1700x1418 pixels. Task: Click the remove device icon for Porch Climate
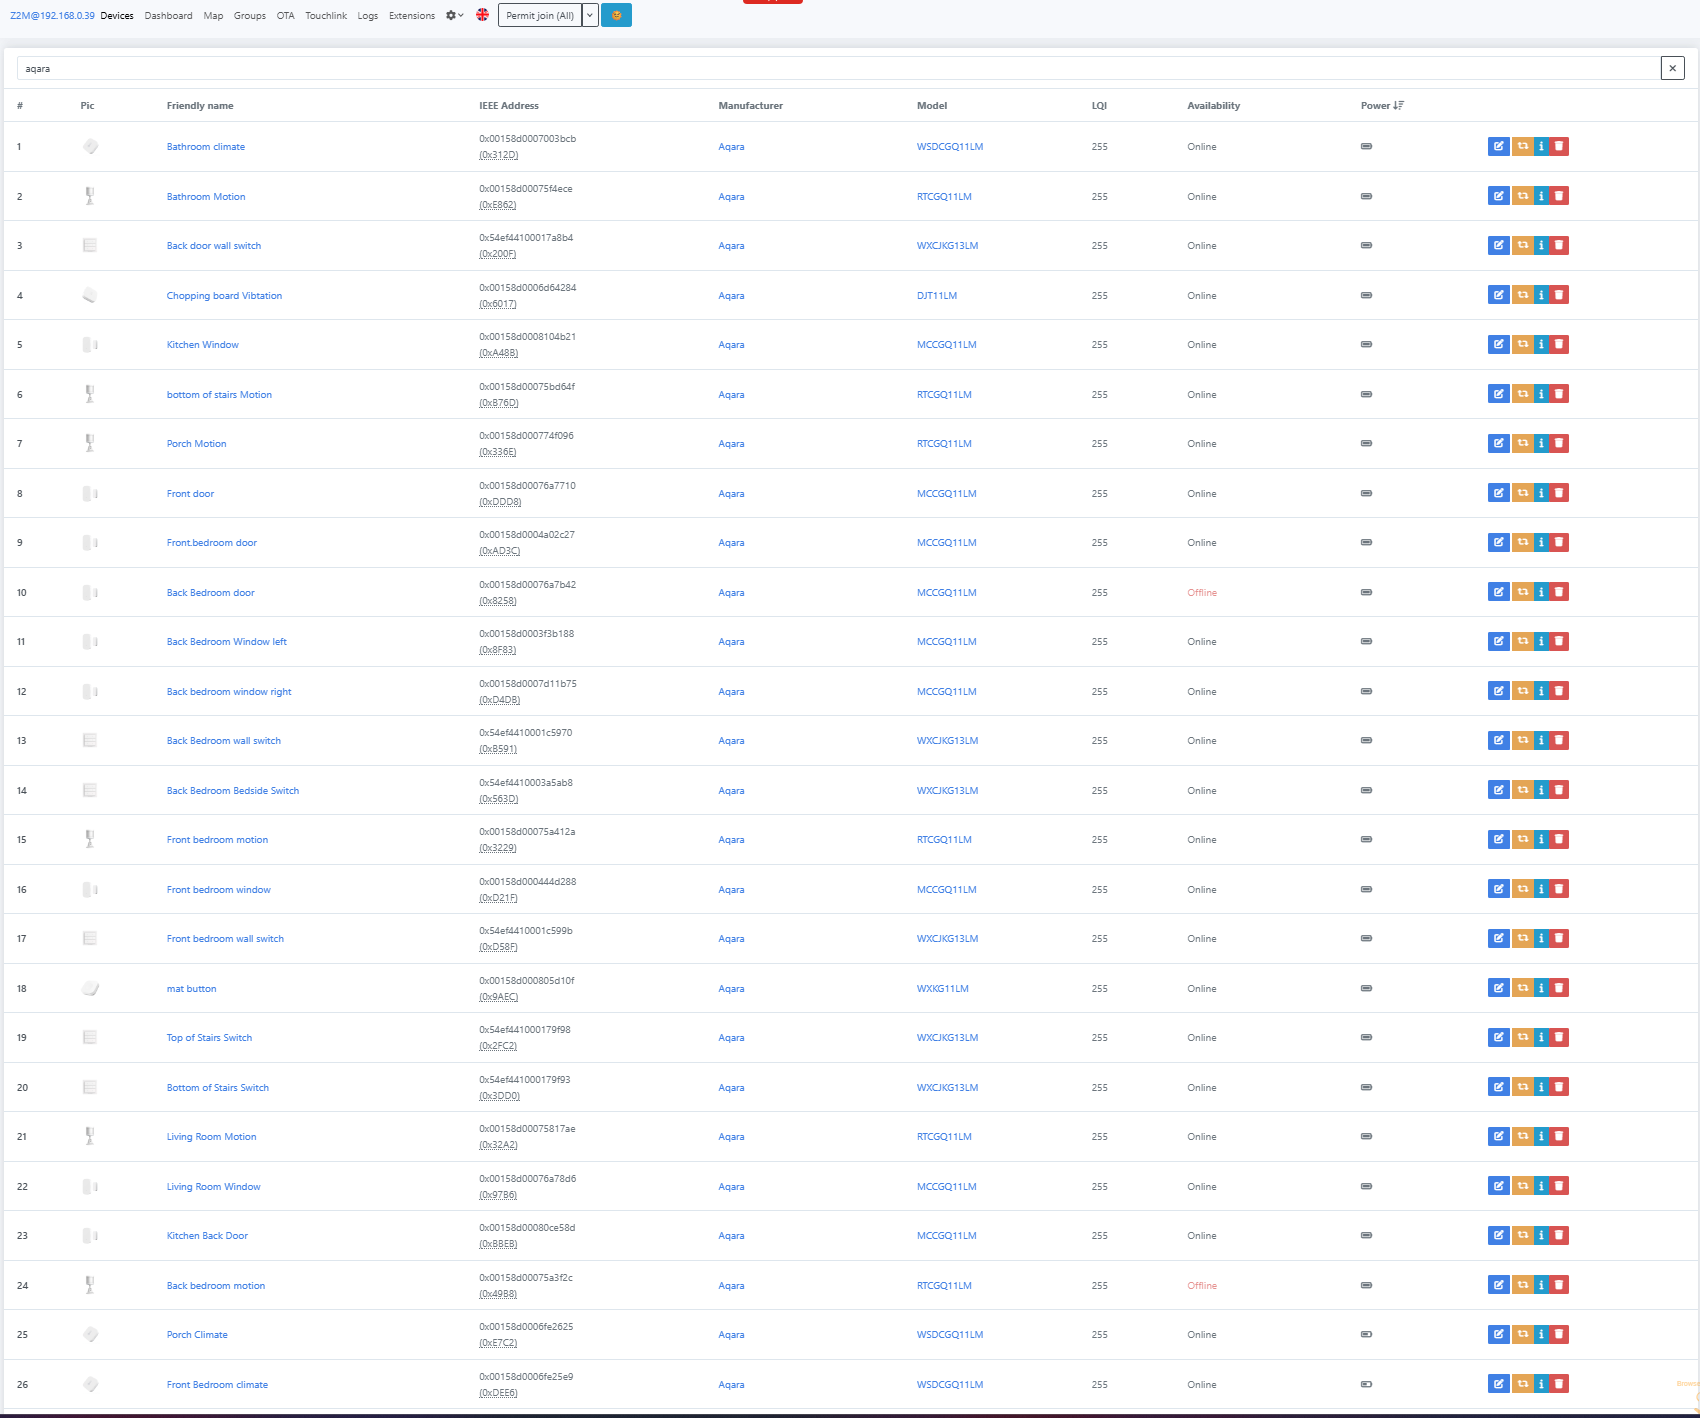[1559, 1334]
